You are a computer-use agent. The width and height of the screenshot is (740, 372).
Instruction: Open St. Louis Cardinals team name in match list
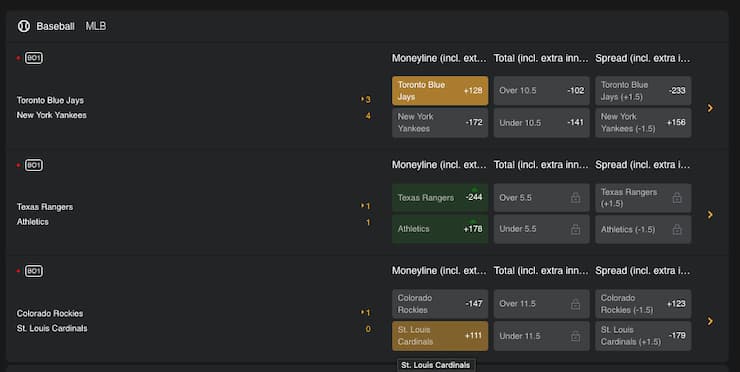(52, 328)
